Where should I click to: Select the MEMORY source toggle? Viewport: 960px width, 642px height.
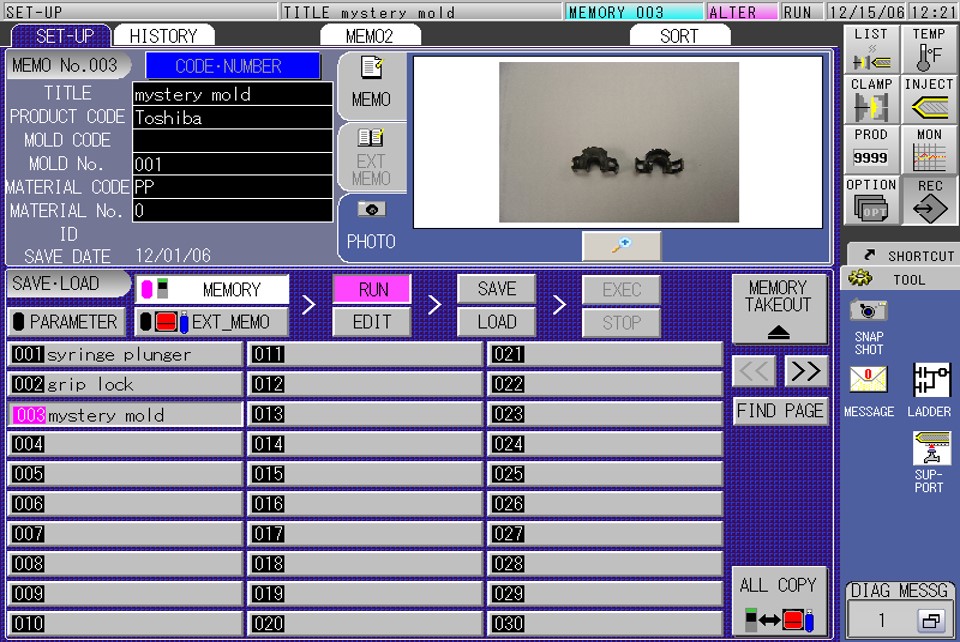[213, 290]
